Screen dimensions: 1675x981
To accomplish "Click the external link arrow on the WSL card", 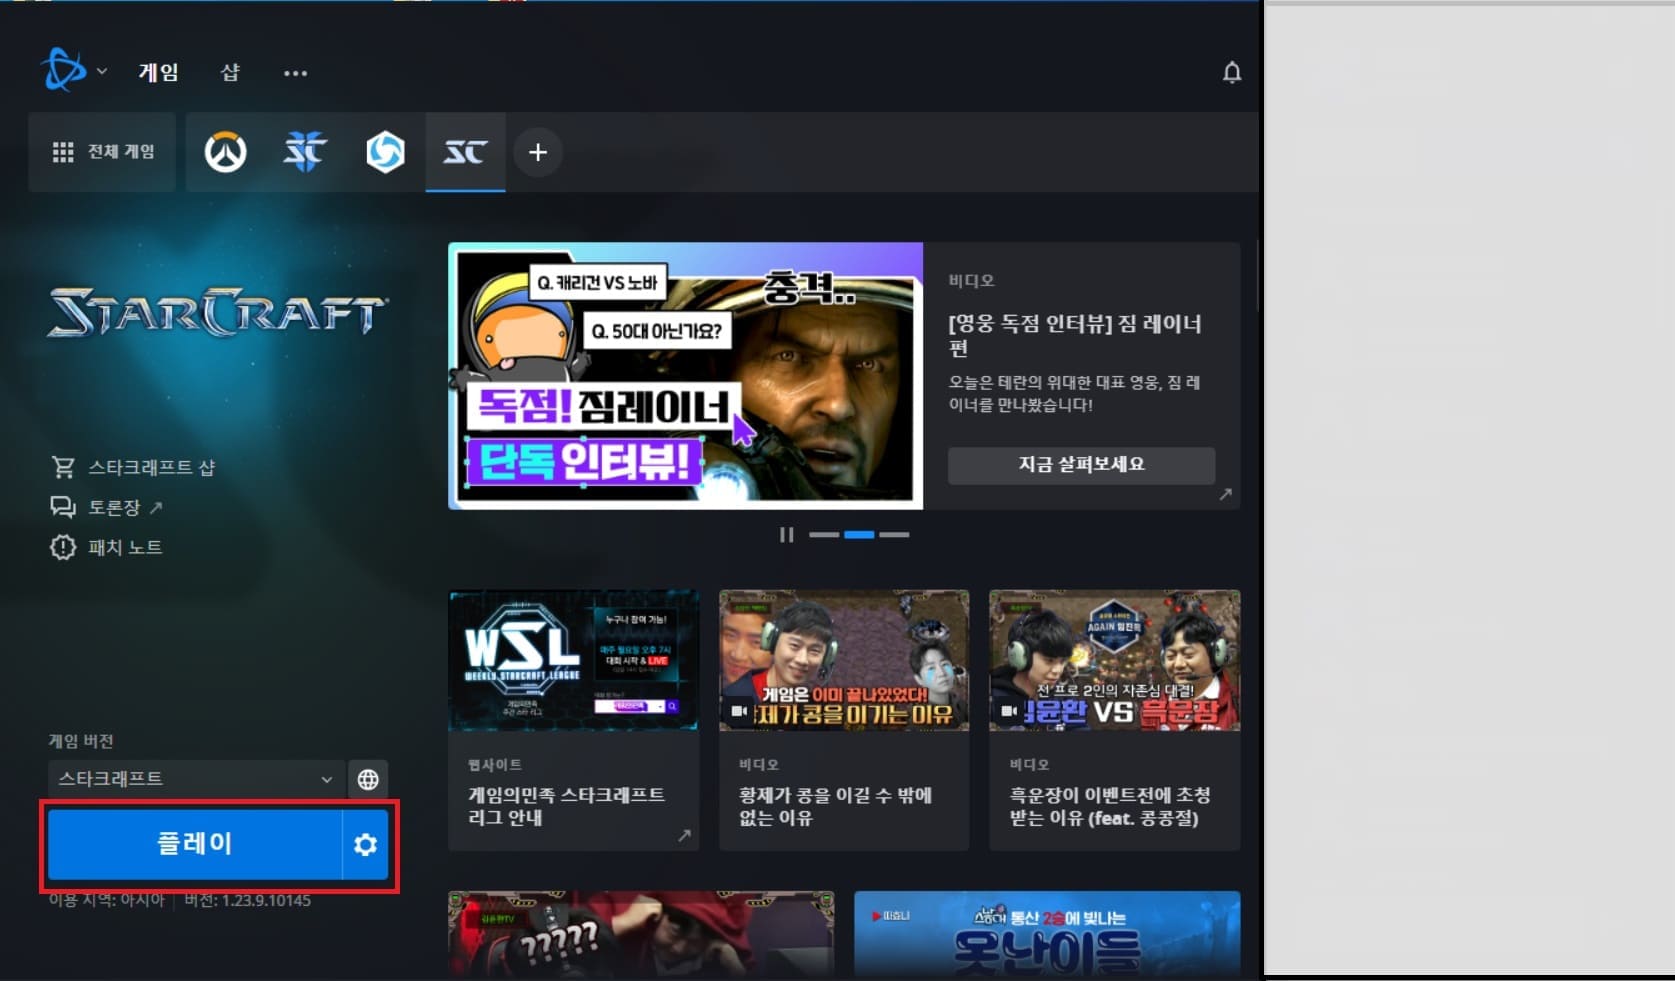I will (x=684, y=835).
